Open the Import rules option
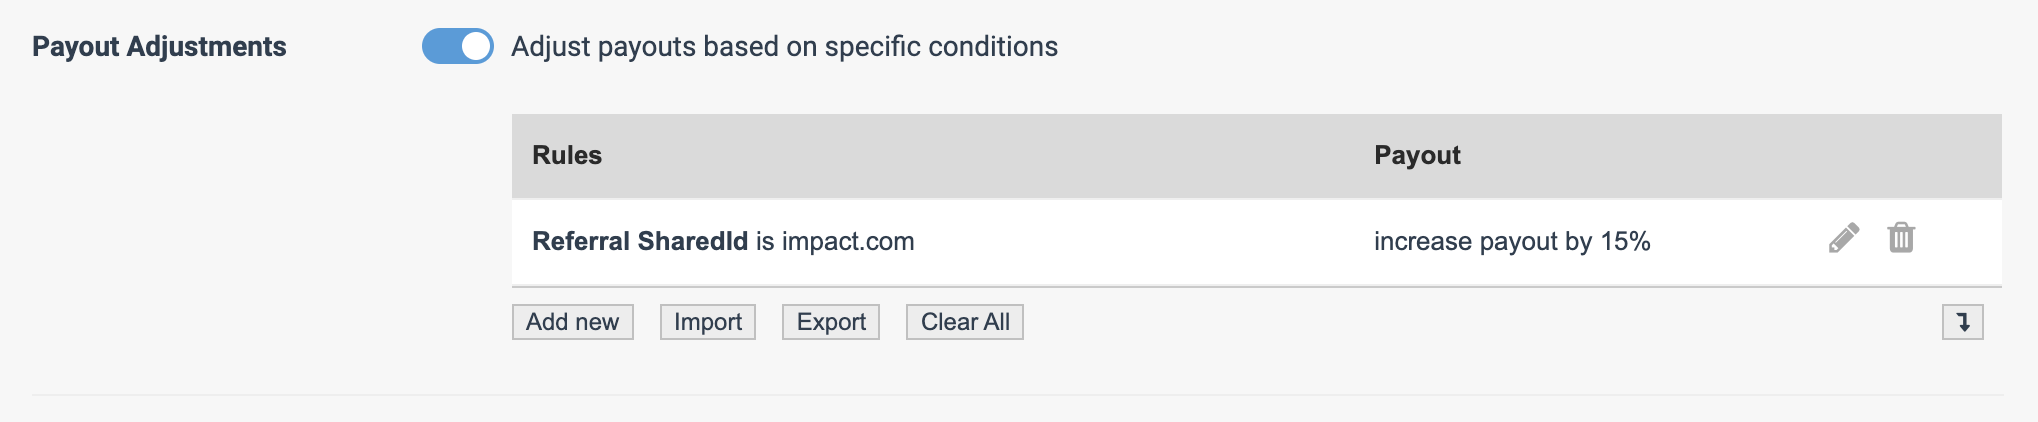The width and height of the screenshot is (2038, 422). 708,322
